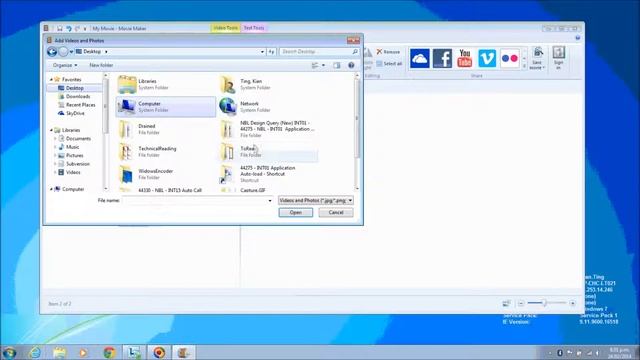
Task: Click the Open button
Action: (296, 212)
